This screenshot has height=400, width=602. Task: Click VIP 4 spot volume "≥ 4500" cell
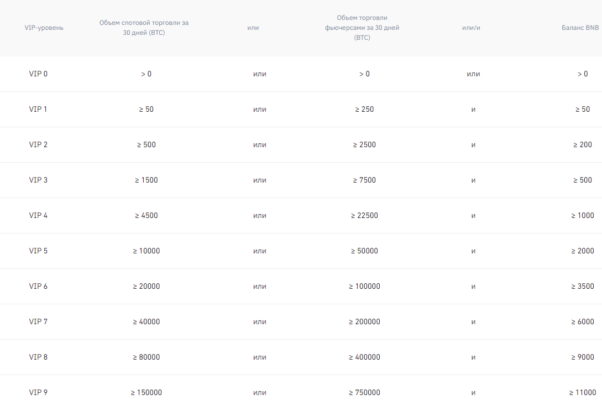pos(146,215)
